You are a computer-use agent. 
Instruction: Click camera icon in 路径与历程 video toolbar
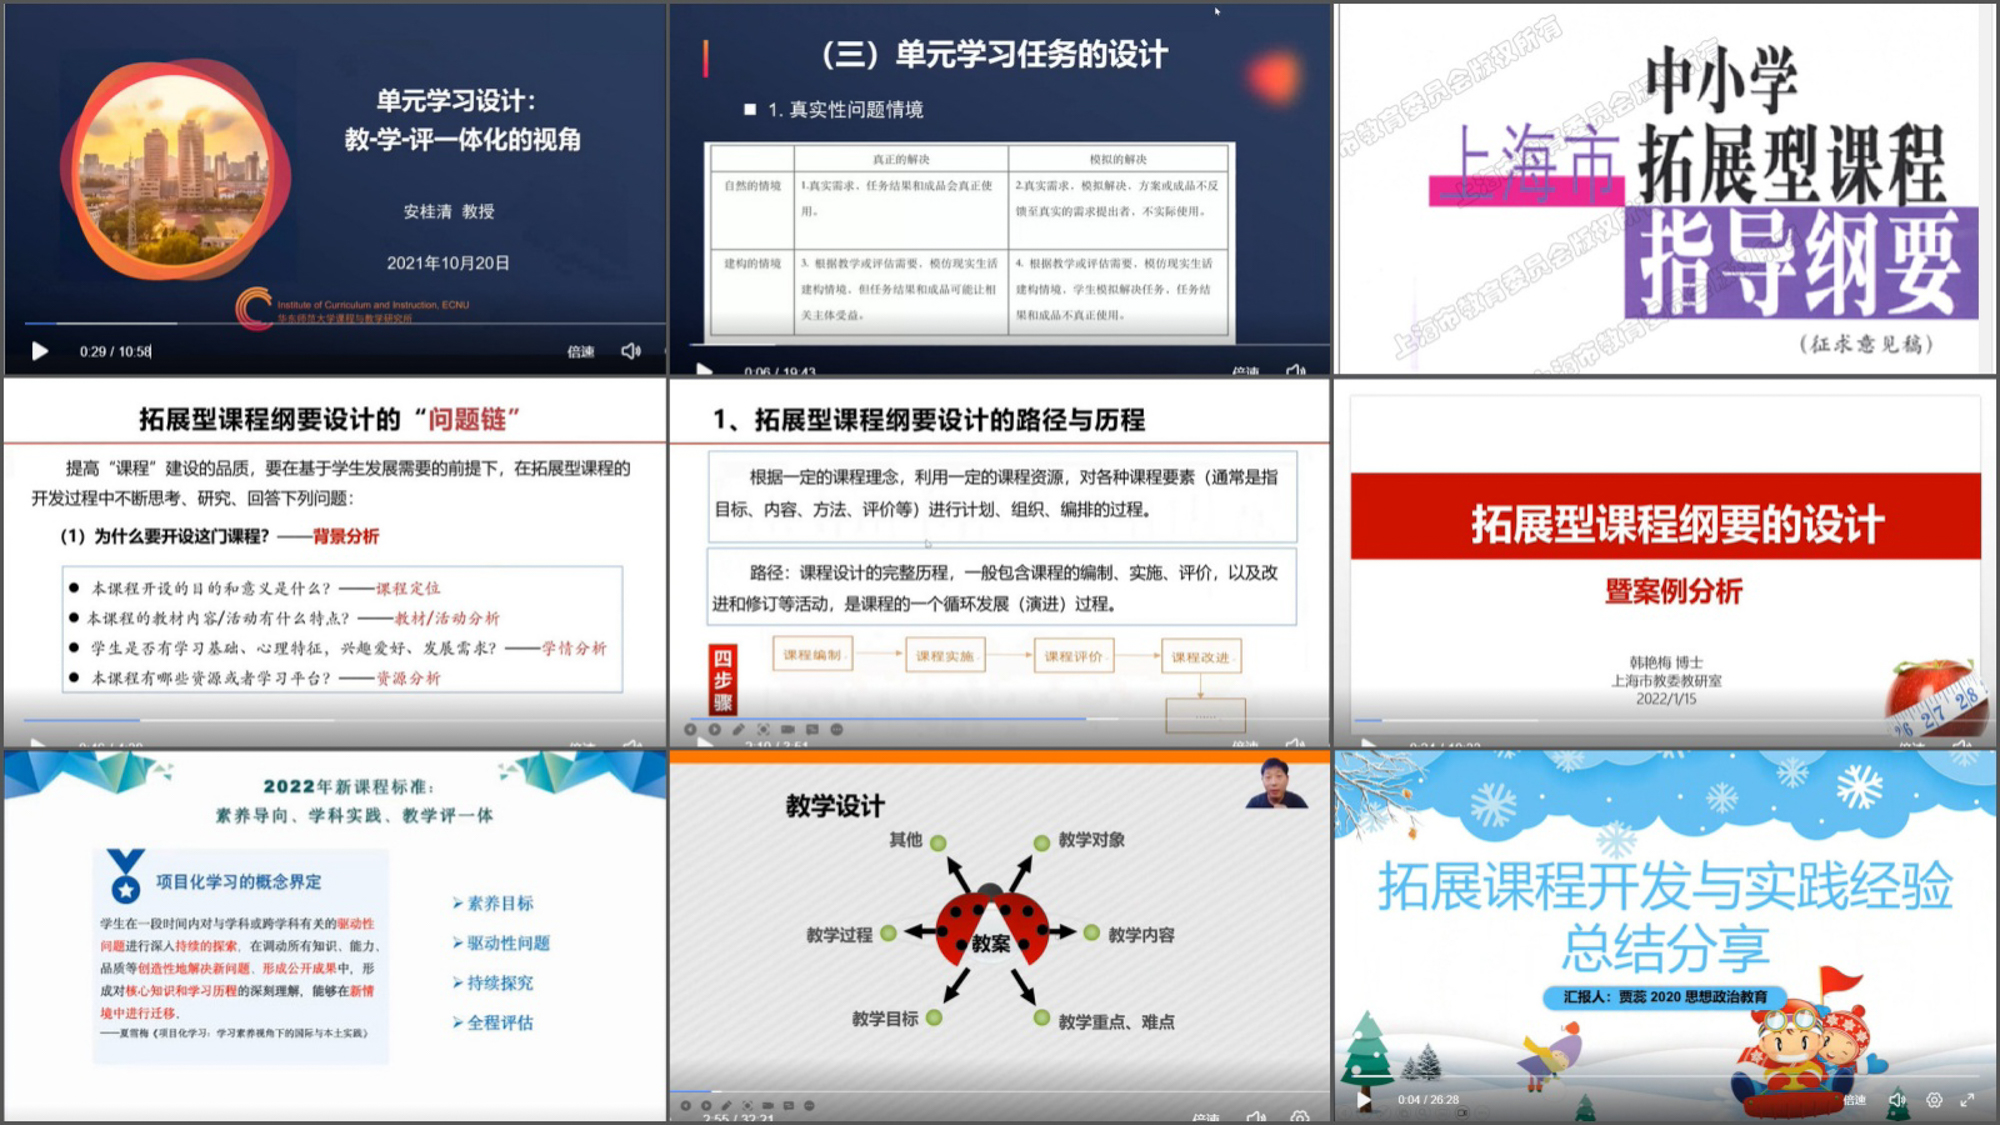788,729
